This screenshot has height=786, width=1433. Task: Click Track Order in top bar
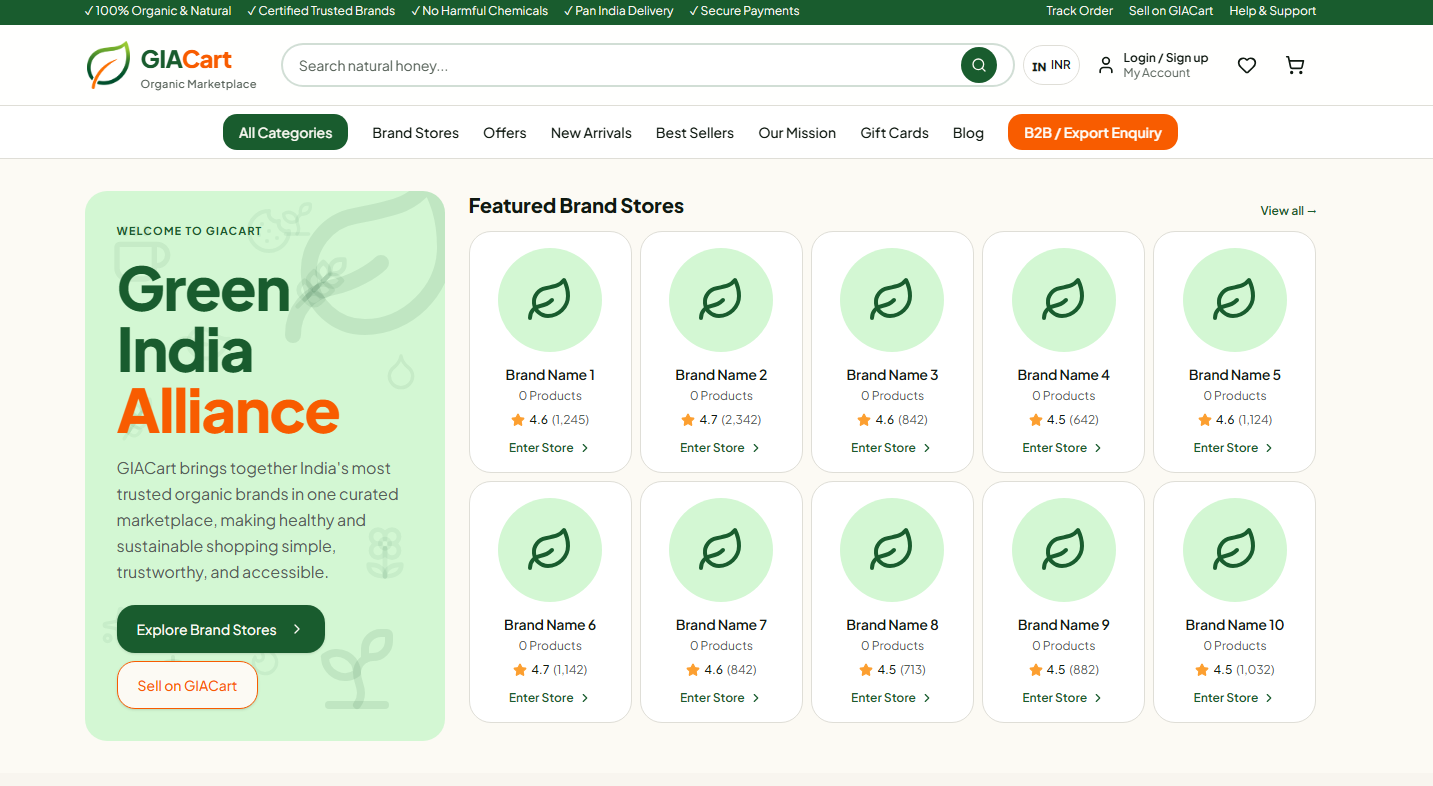(x=1079, y=11)
